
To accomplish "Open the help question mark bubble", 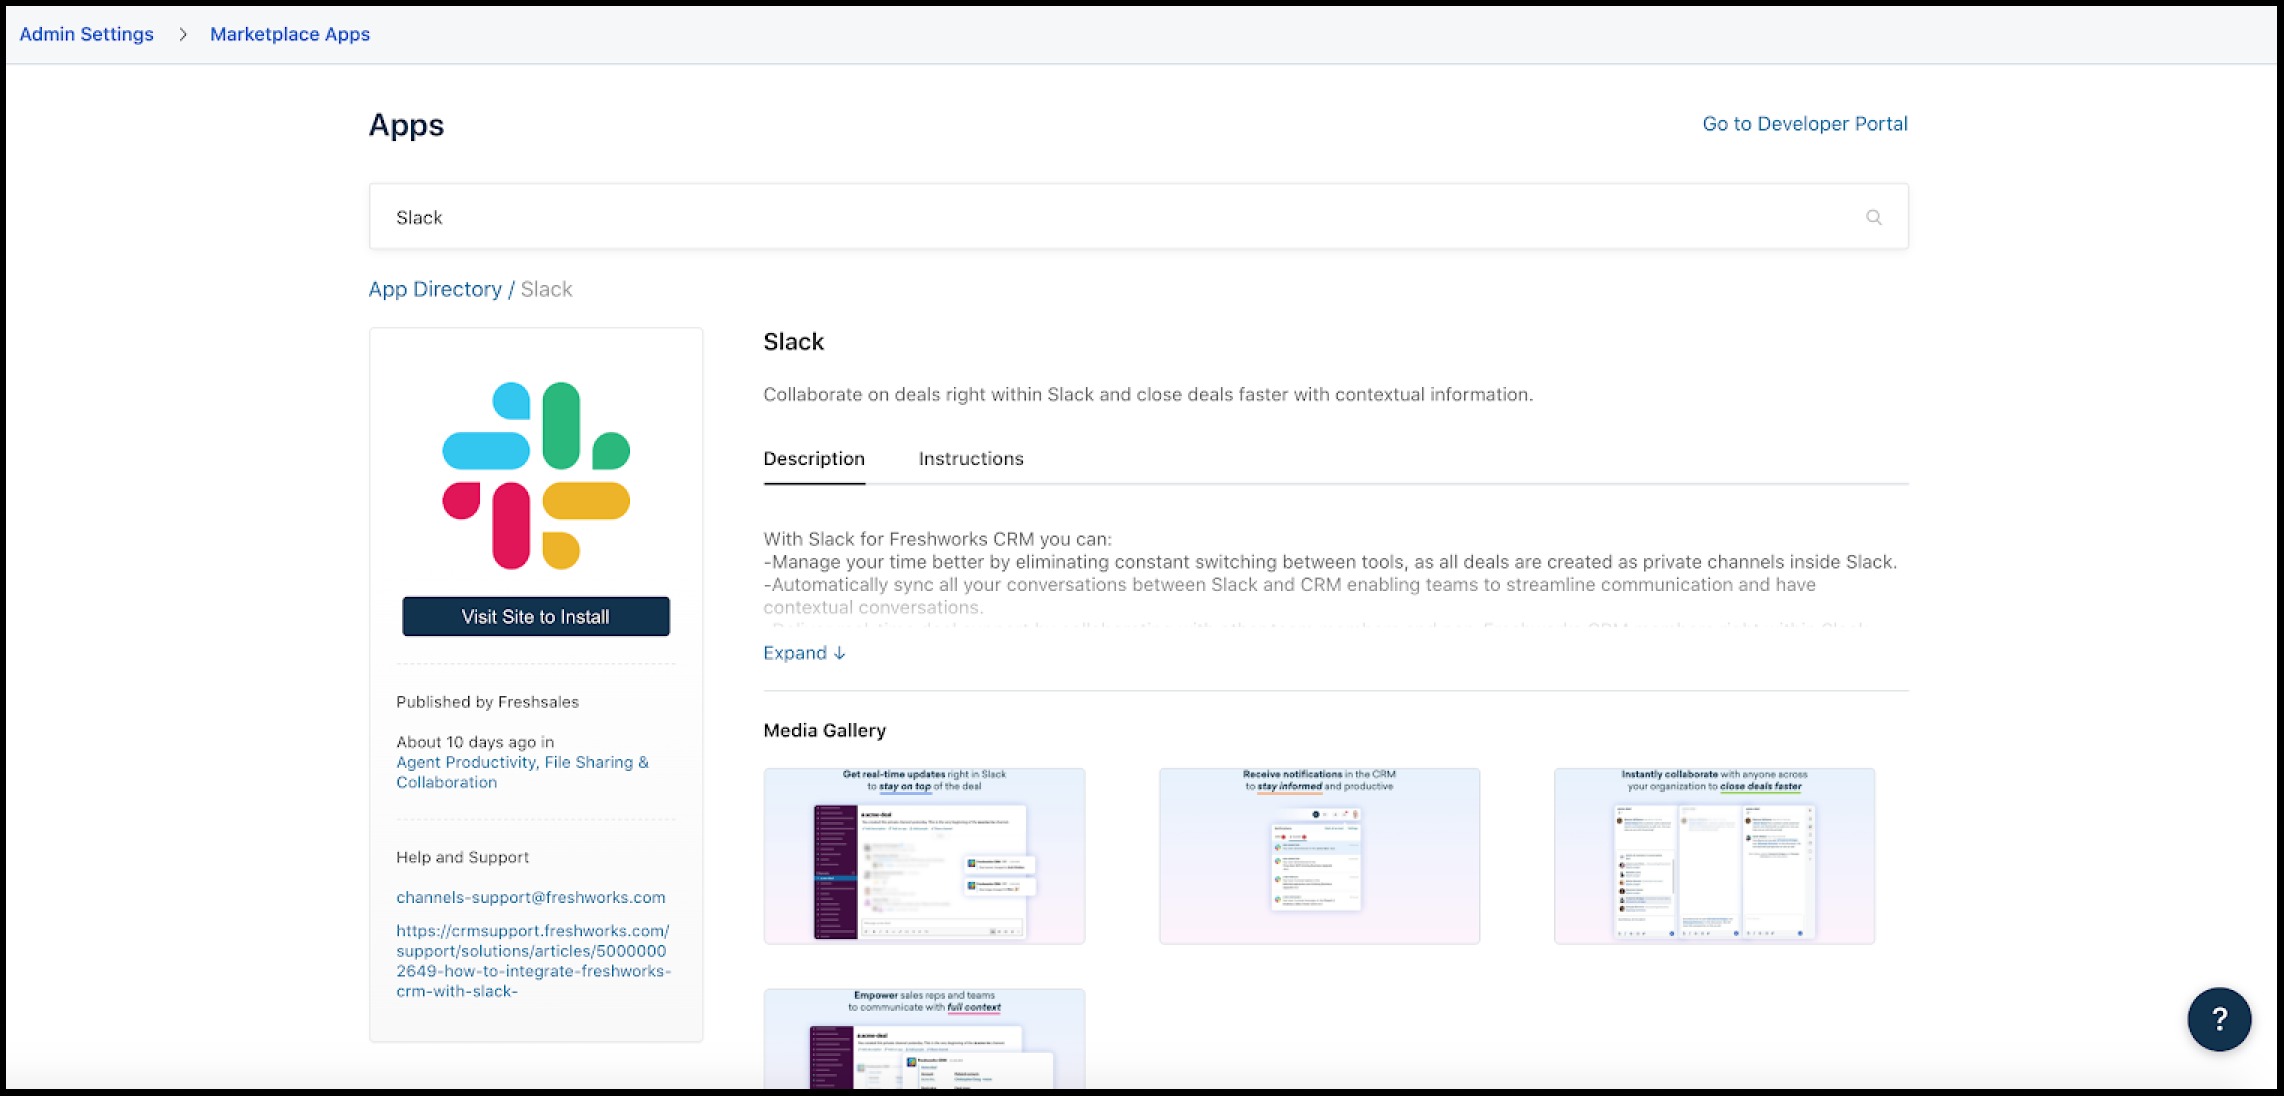I will coord(2219,1019).
